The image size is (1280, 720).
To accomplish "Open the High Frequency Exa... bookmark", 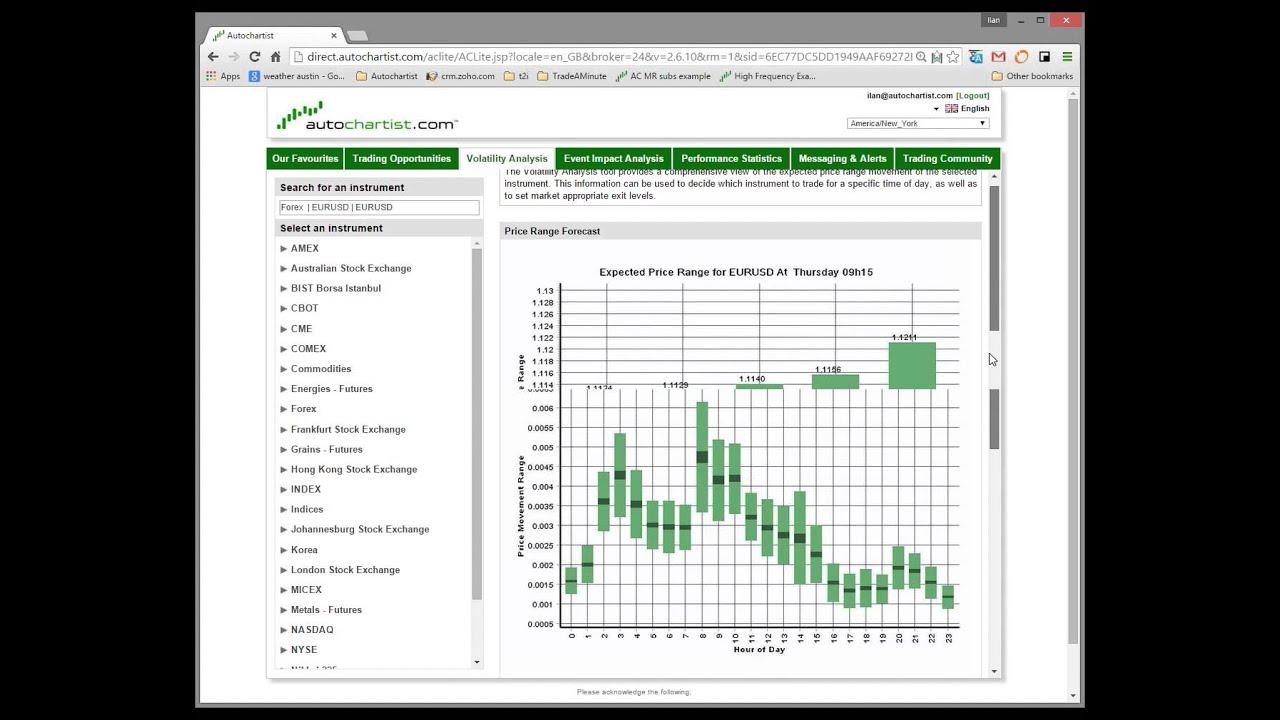I will 767,76.
